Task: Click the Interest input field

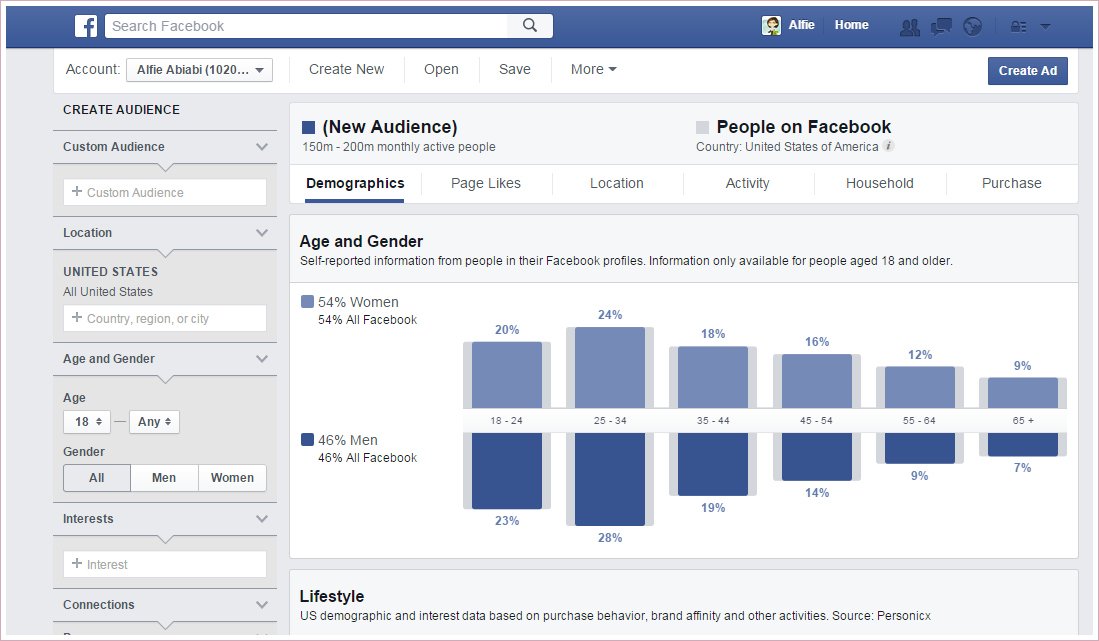Action: click(x=165, y=564)
